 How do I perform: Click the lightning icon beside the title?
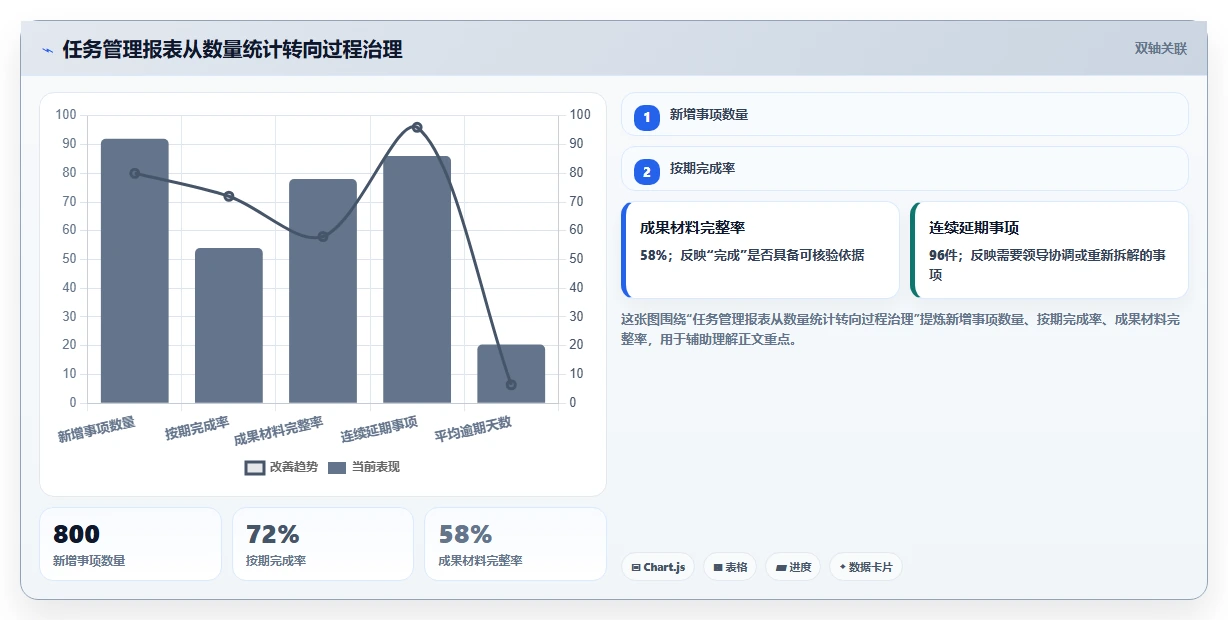(47, 50)
